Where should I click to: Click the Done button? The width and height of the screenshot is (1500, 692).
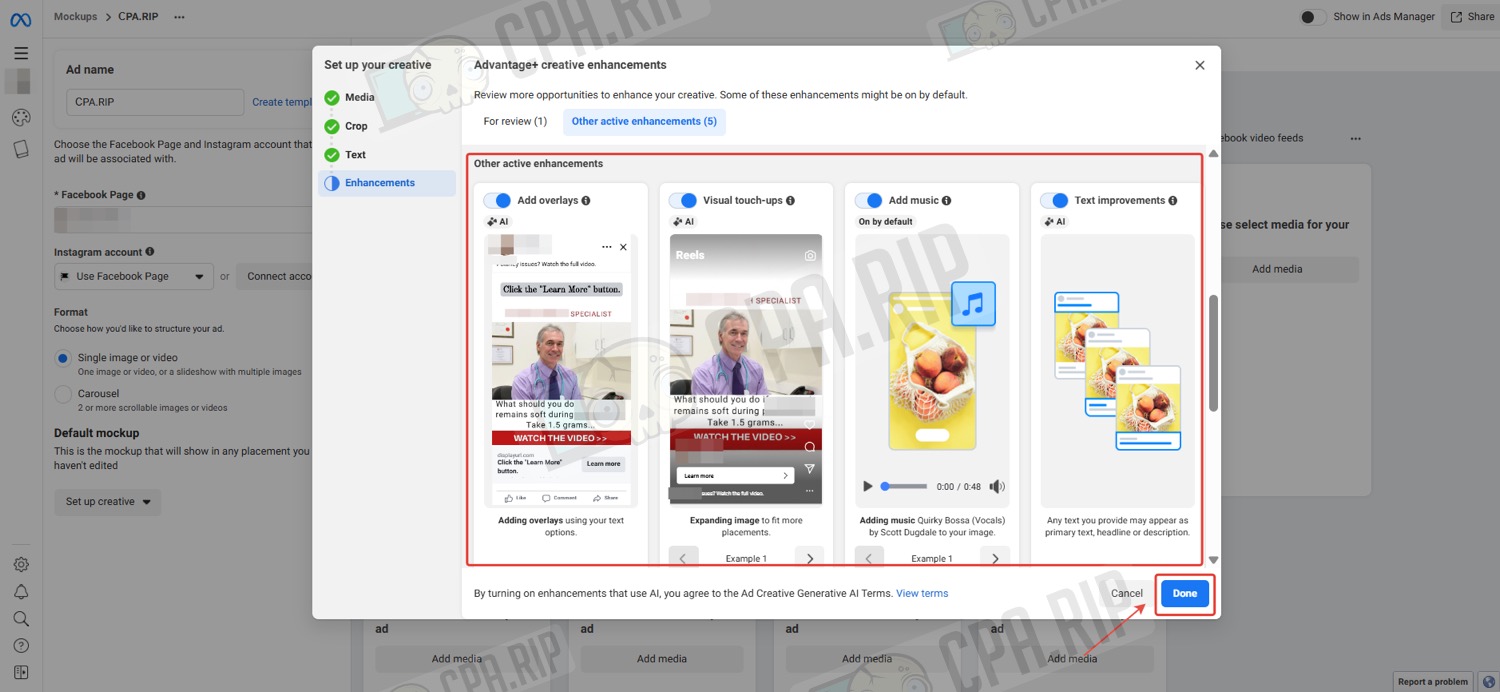[x=1185, y=594]
